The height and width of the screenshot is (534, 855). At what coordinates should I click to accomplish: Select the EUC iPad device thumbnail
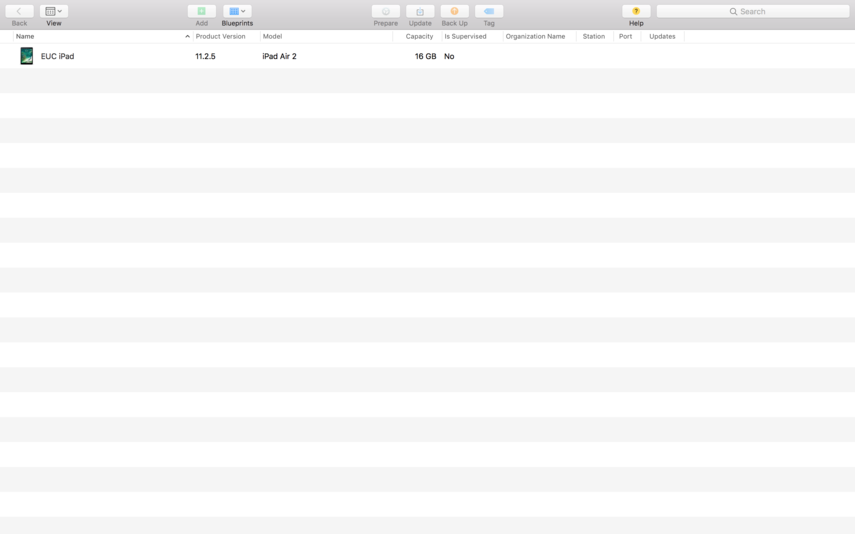[27, 56]
